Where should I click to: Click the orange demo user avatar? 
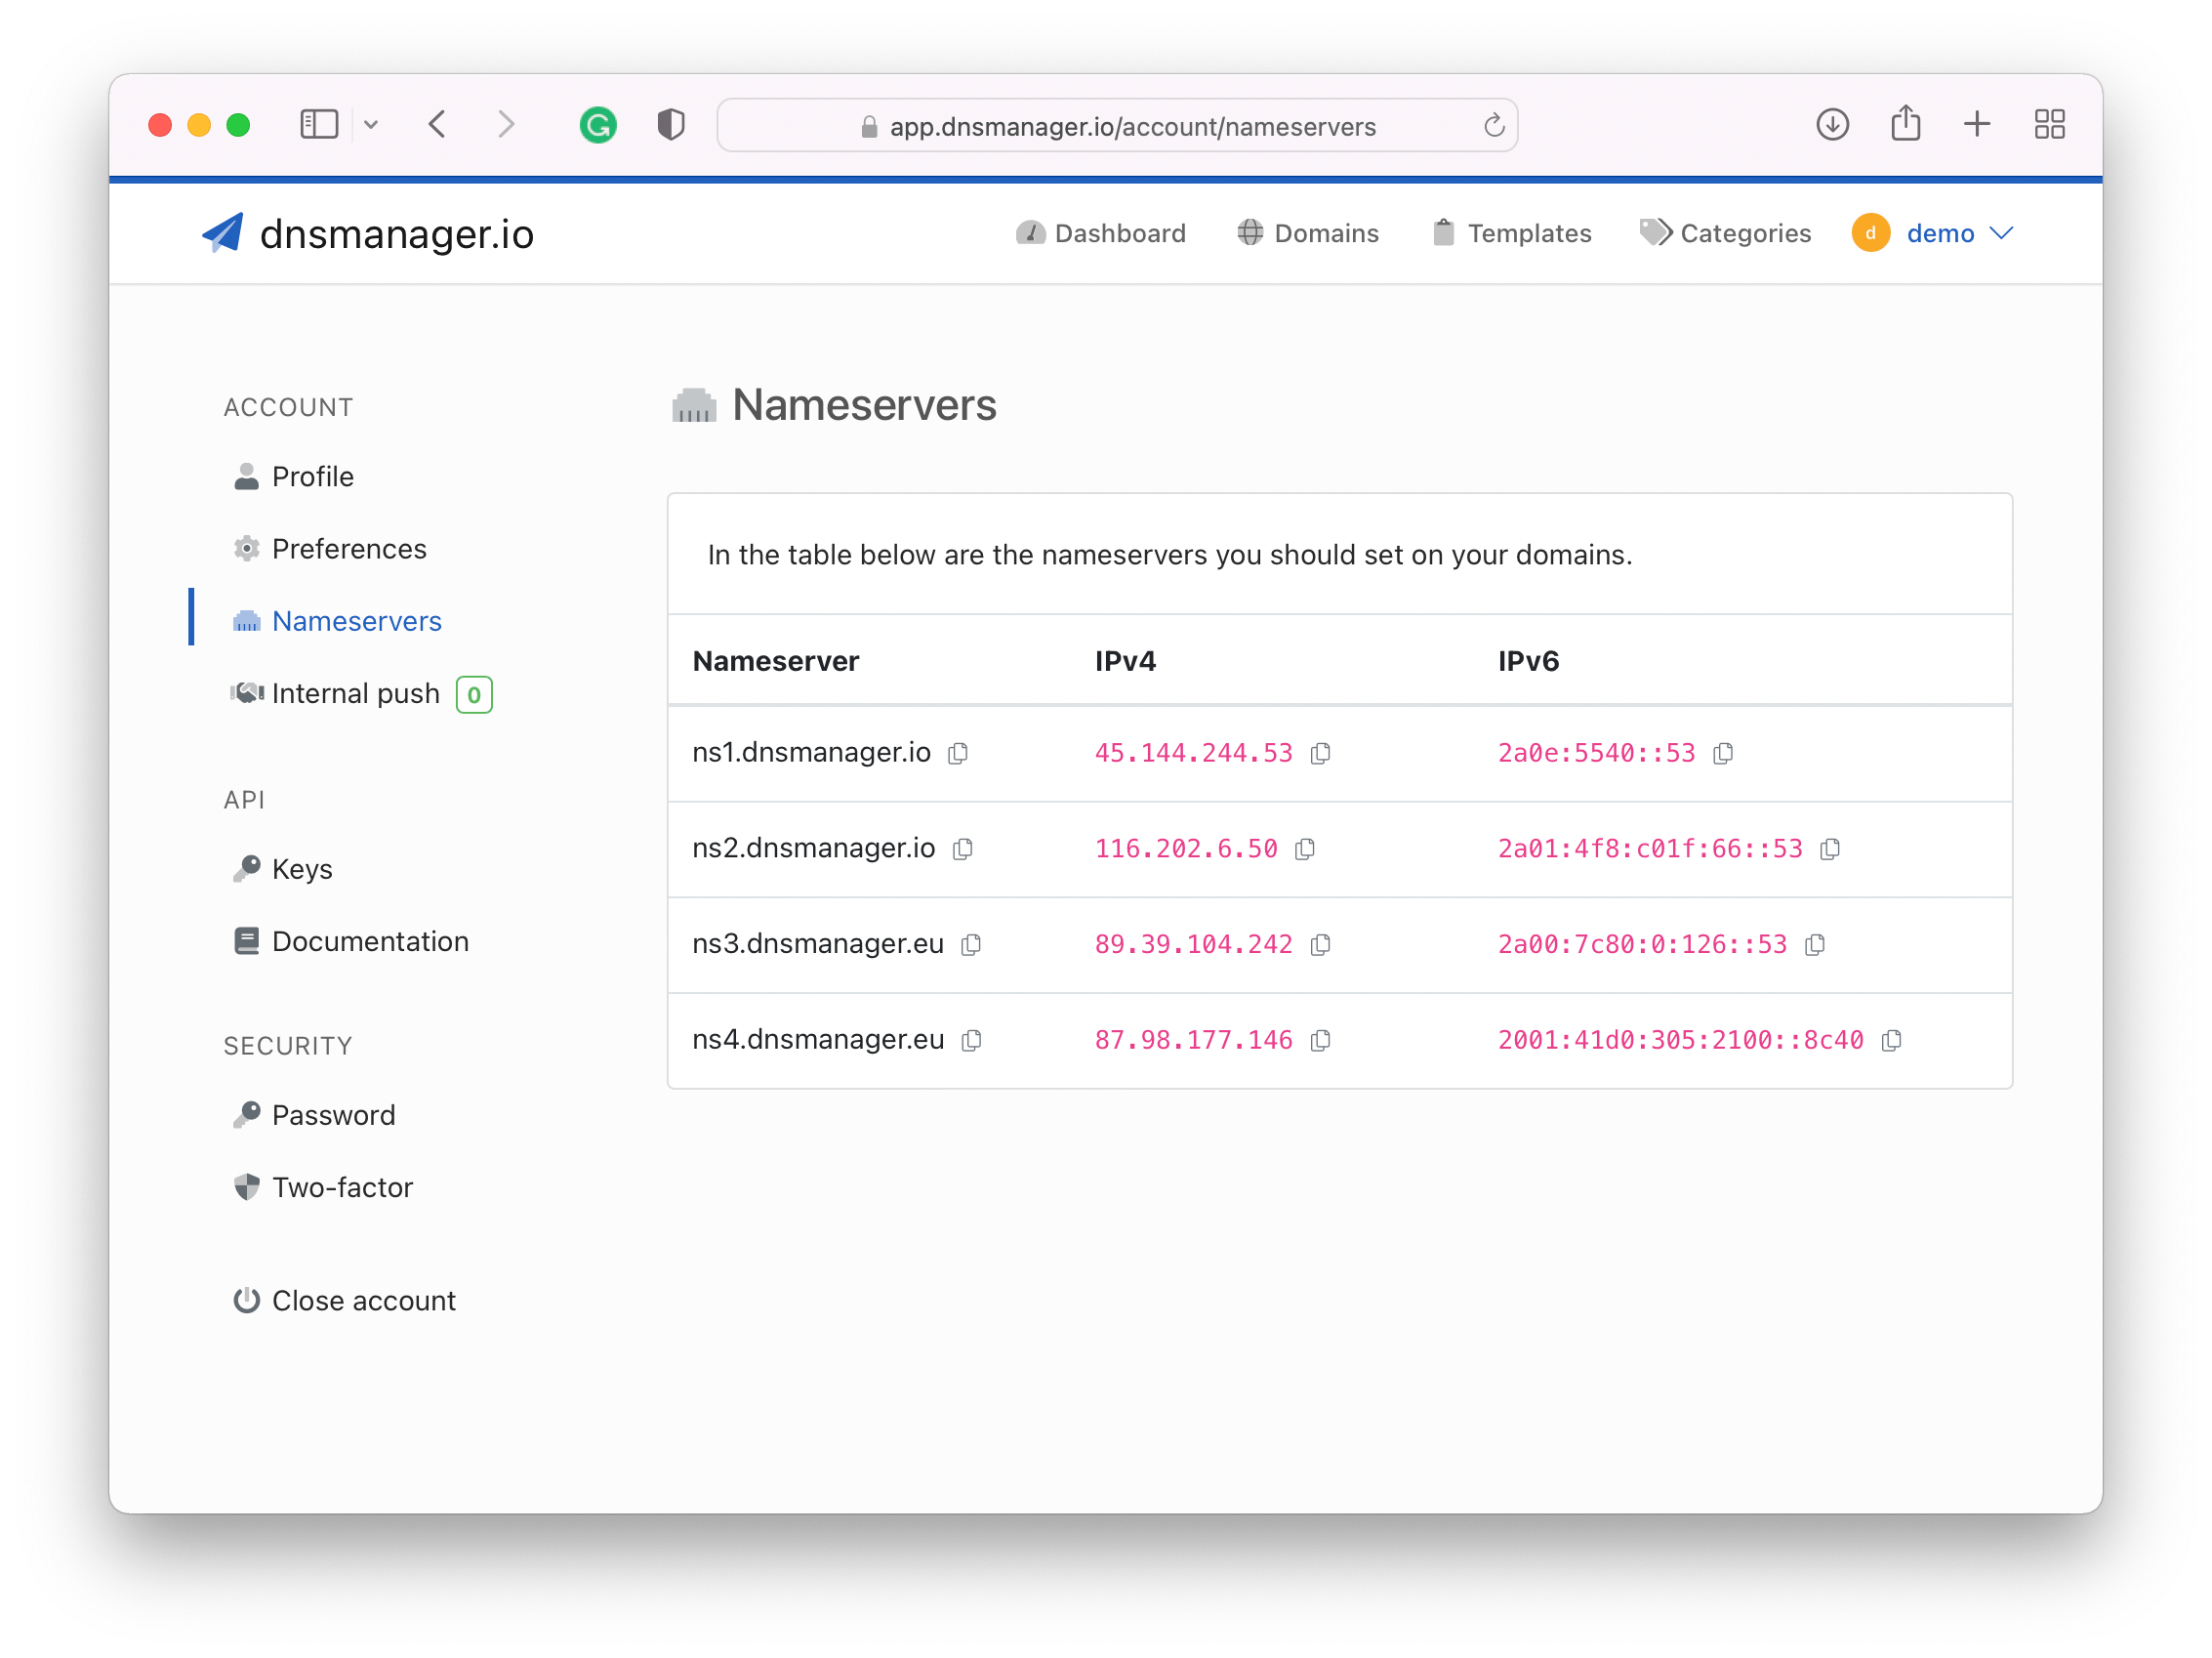pos(1870,233)
